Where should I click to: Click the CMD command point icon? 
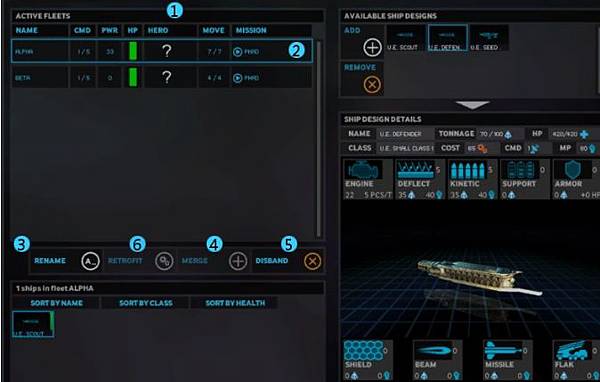[x=535, y=149]
